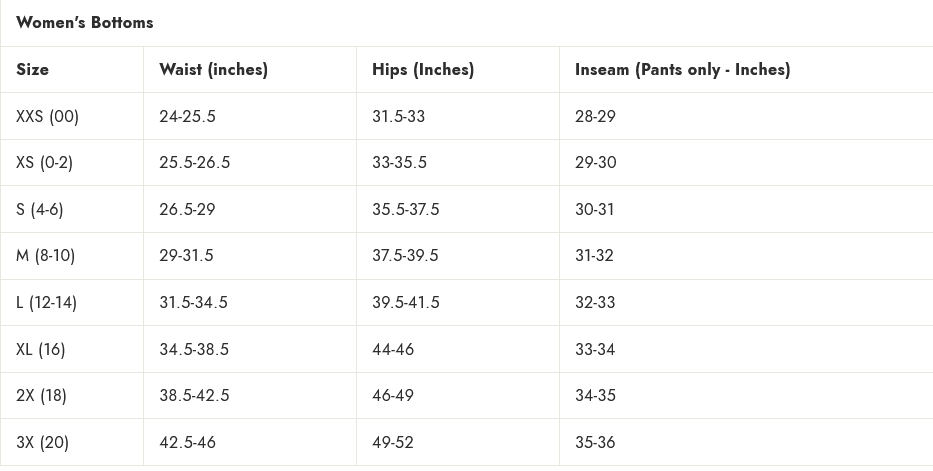Select the 2X (18) size cell
Viewport: 933px width, 471px height.
point(42,395)
